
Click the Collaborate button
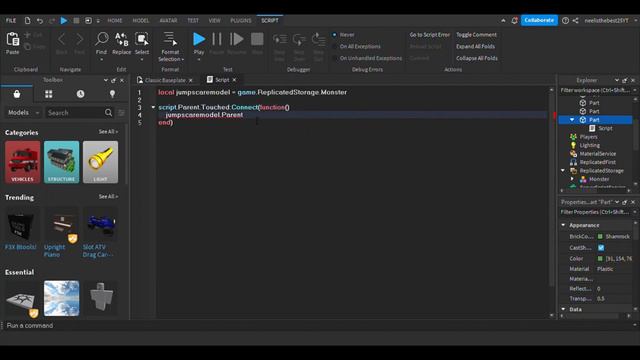point(539,20)
